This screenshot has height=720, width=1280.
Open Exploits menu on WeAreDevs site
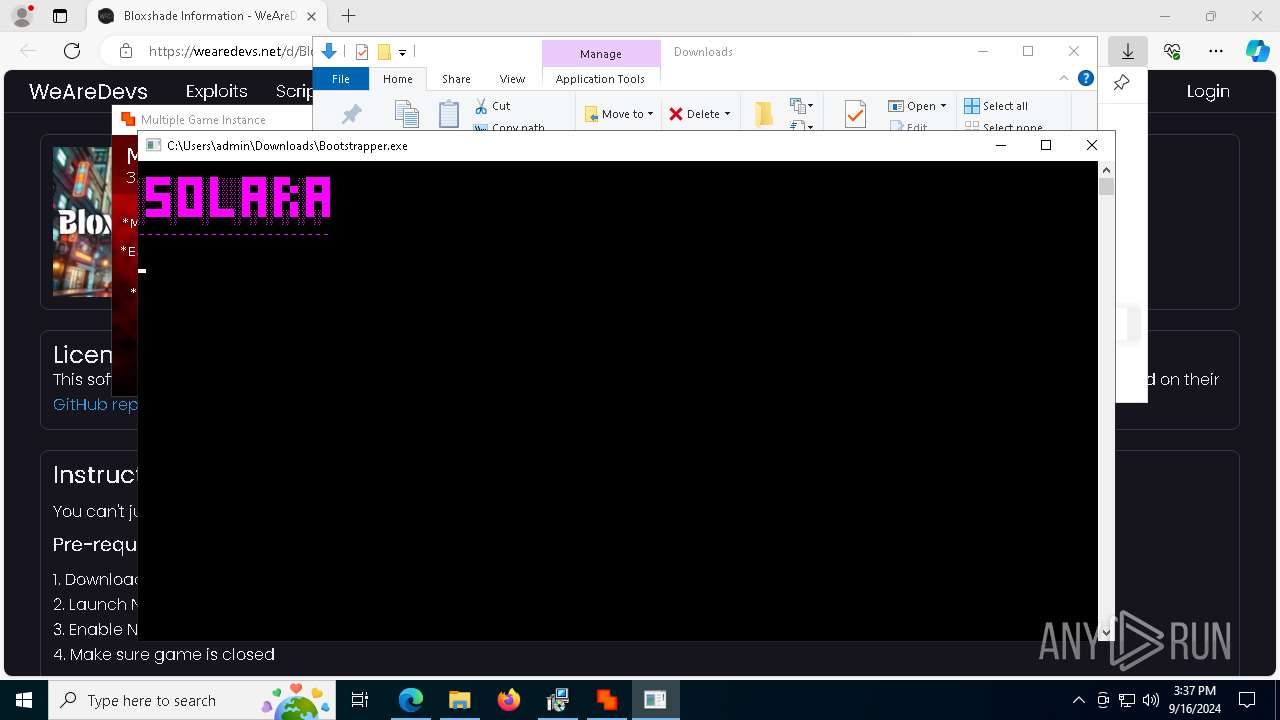[217, 91]
